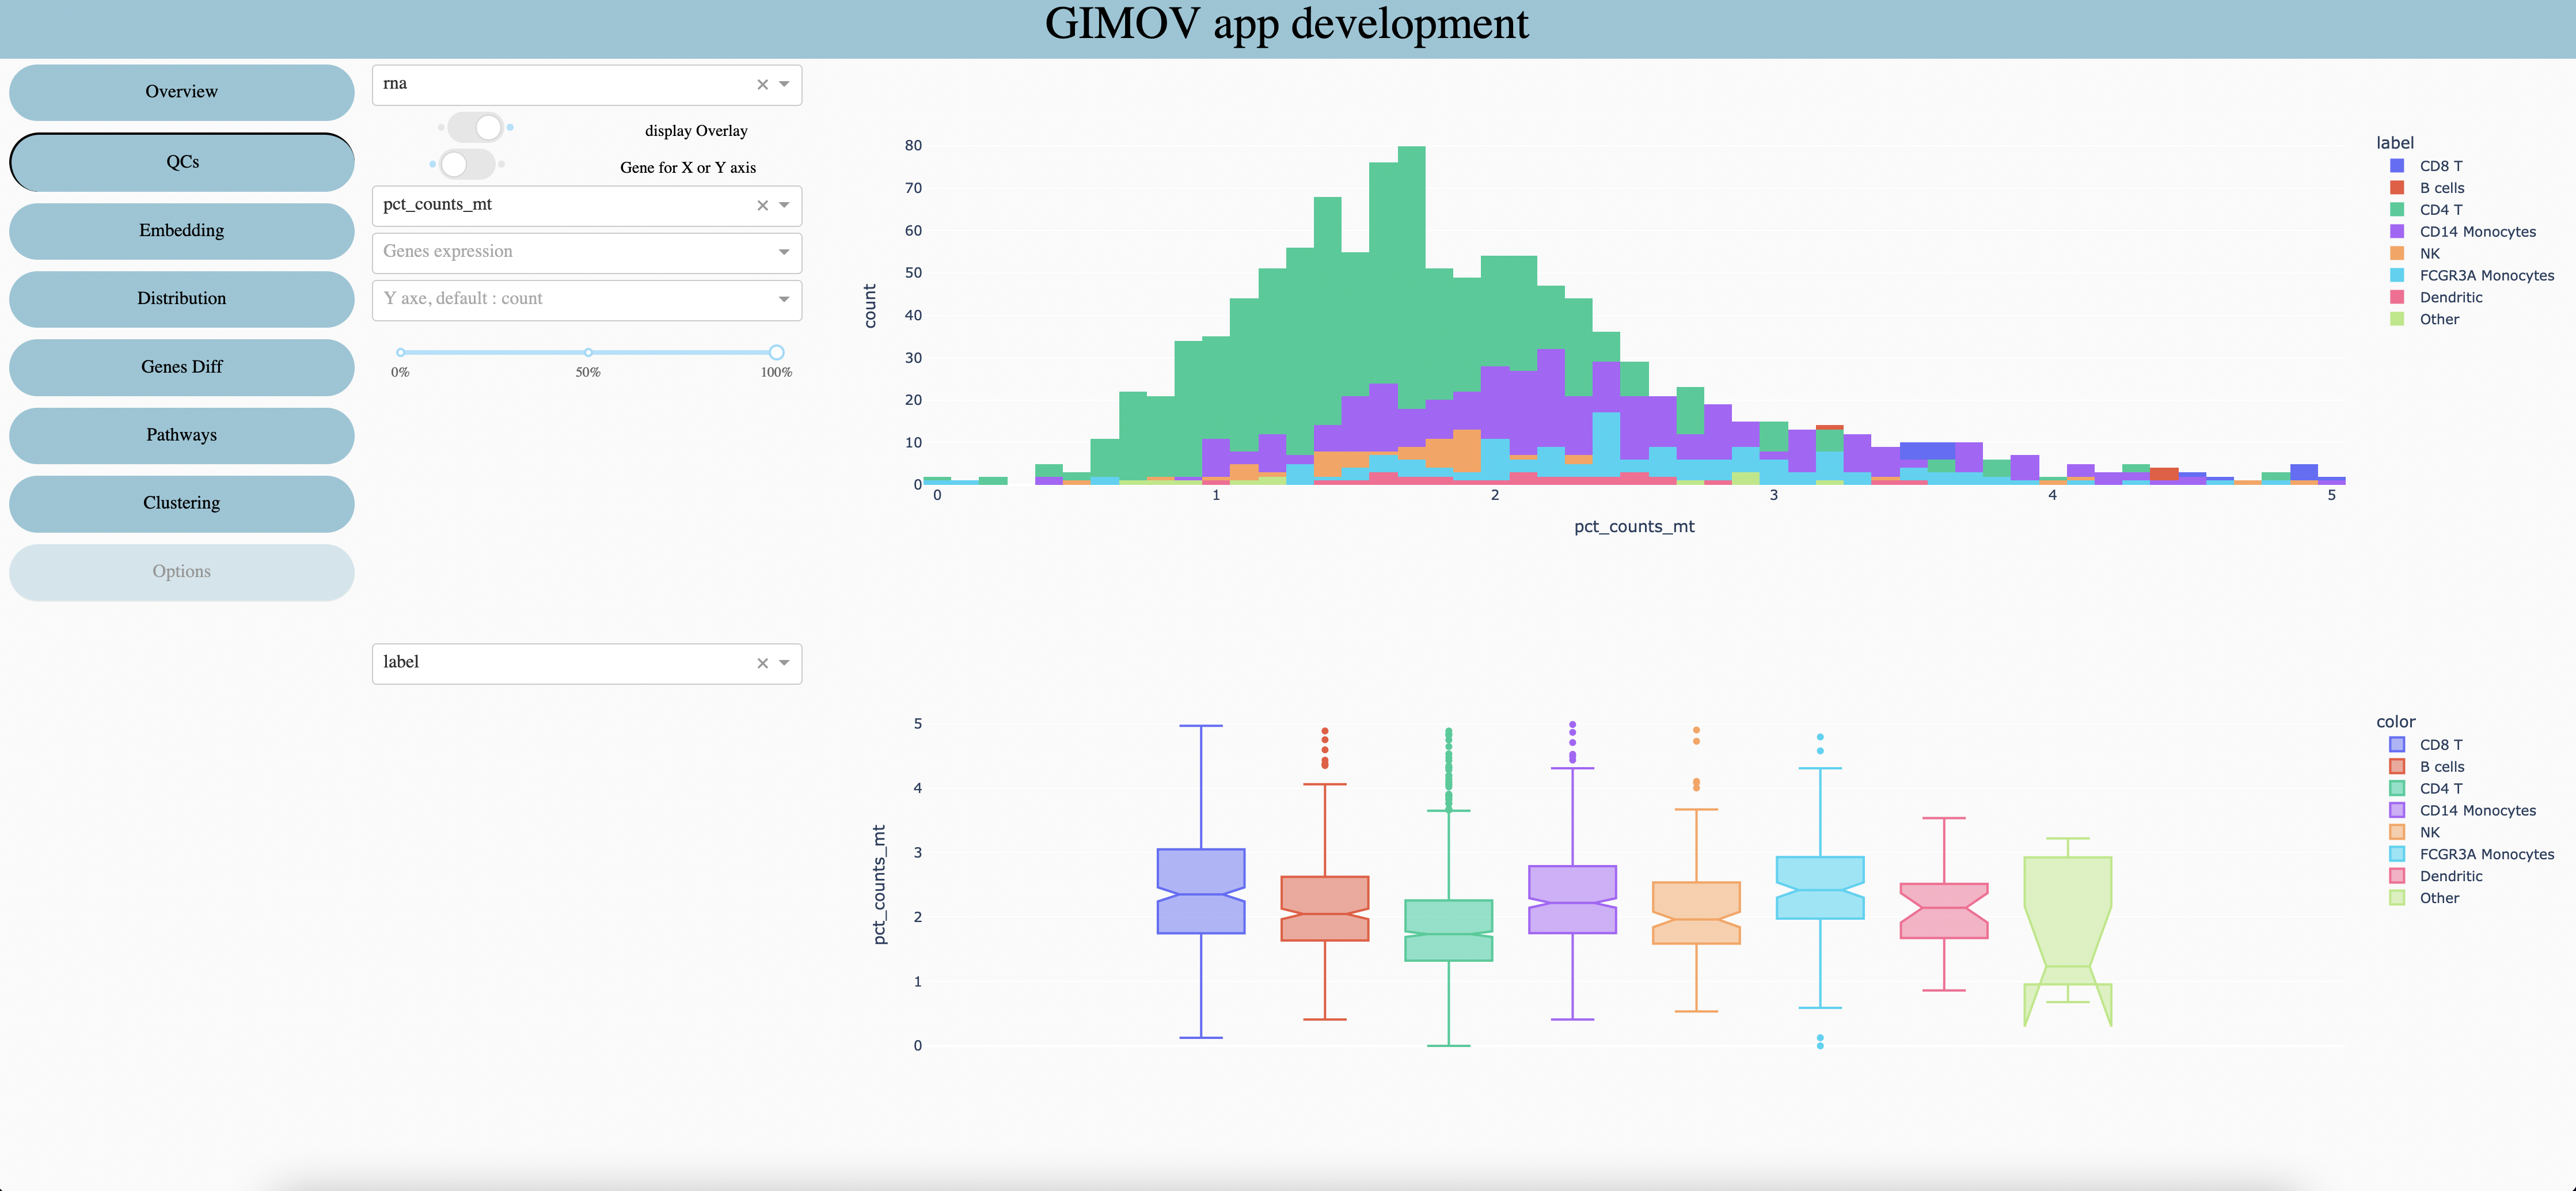Toggle NK in histogram legend
This screenshot has width=2576, height=1191.
coord(2415,254)
